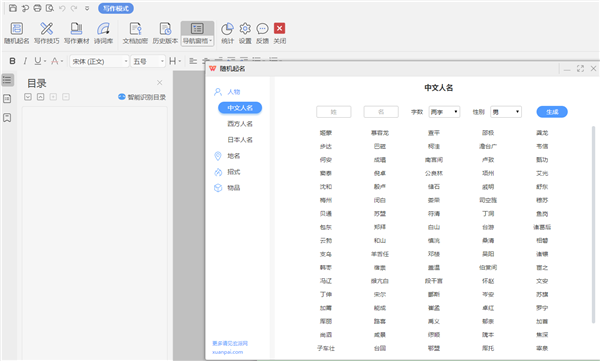Click the 姓 surname input field
Screen dimensions: 600x361
pos(334,112)
